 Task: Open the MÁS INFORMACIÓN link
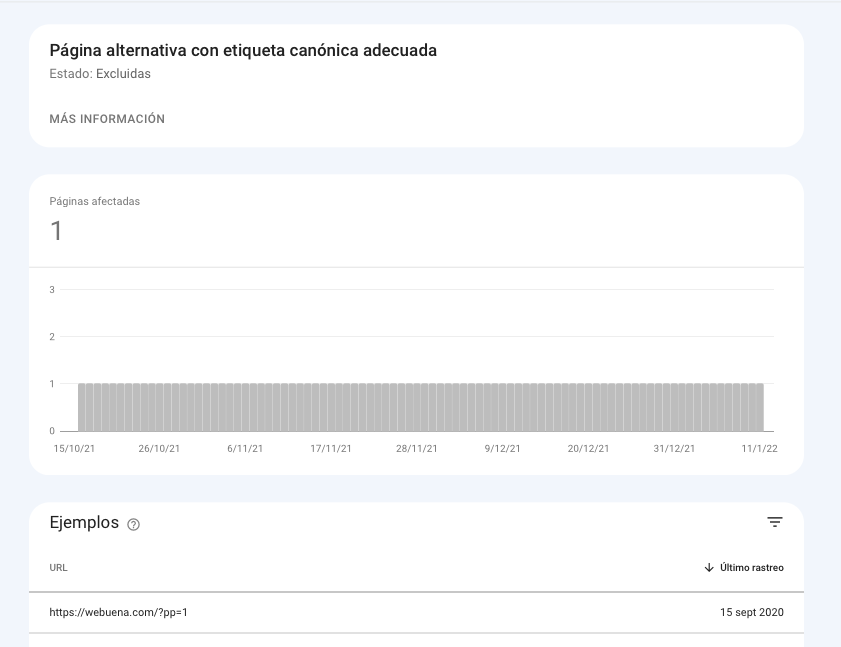pos(107,119)
